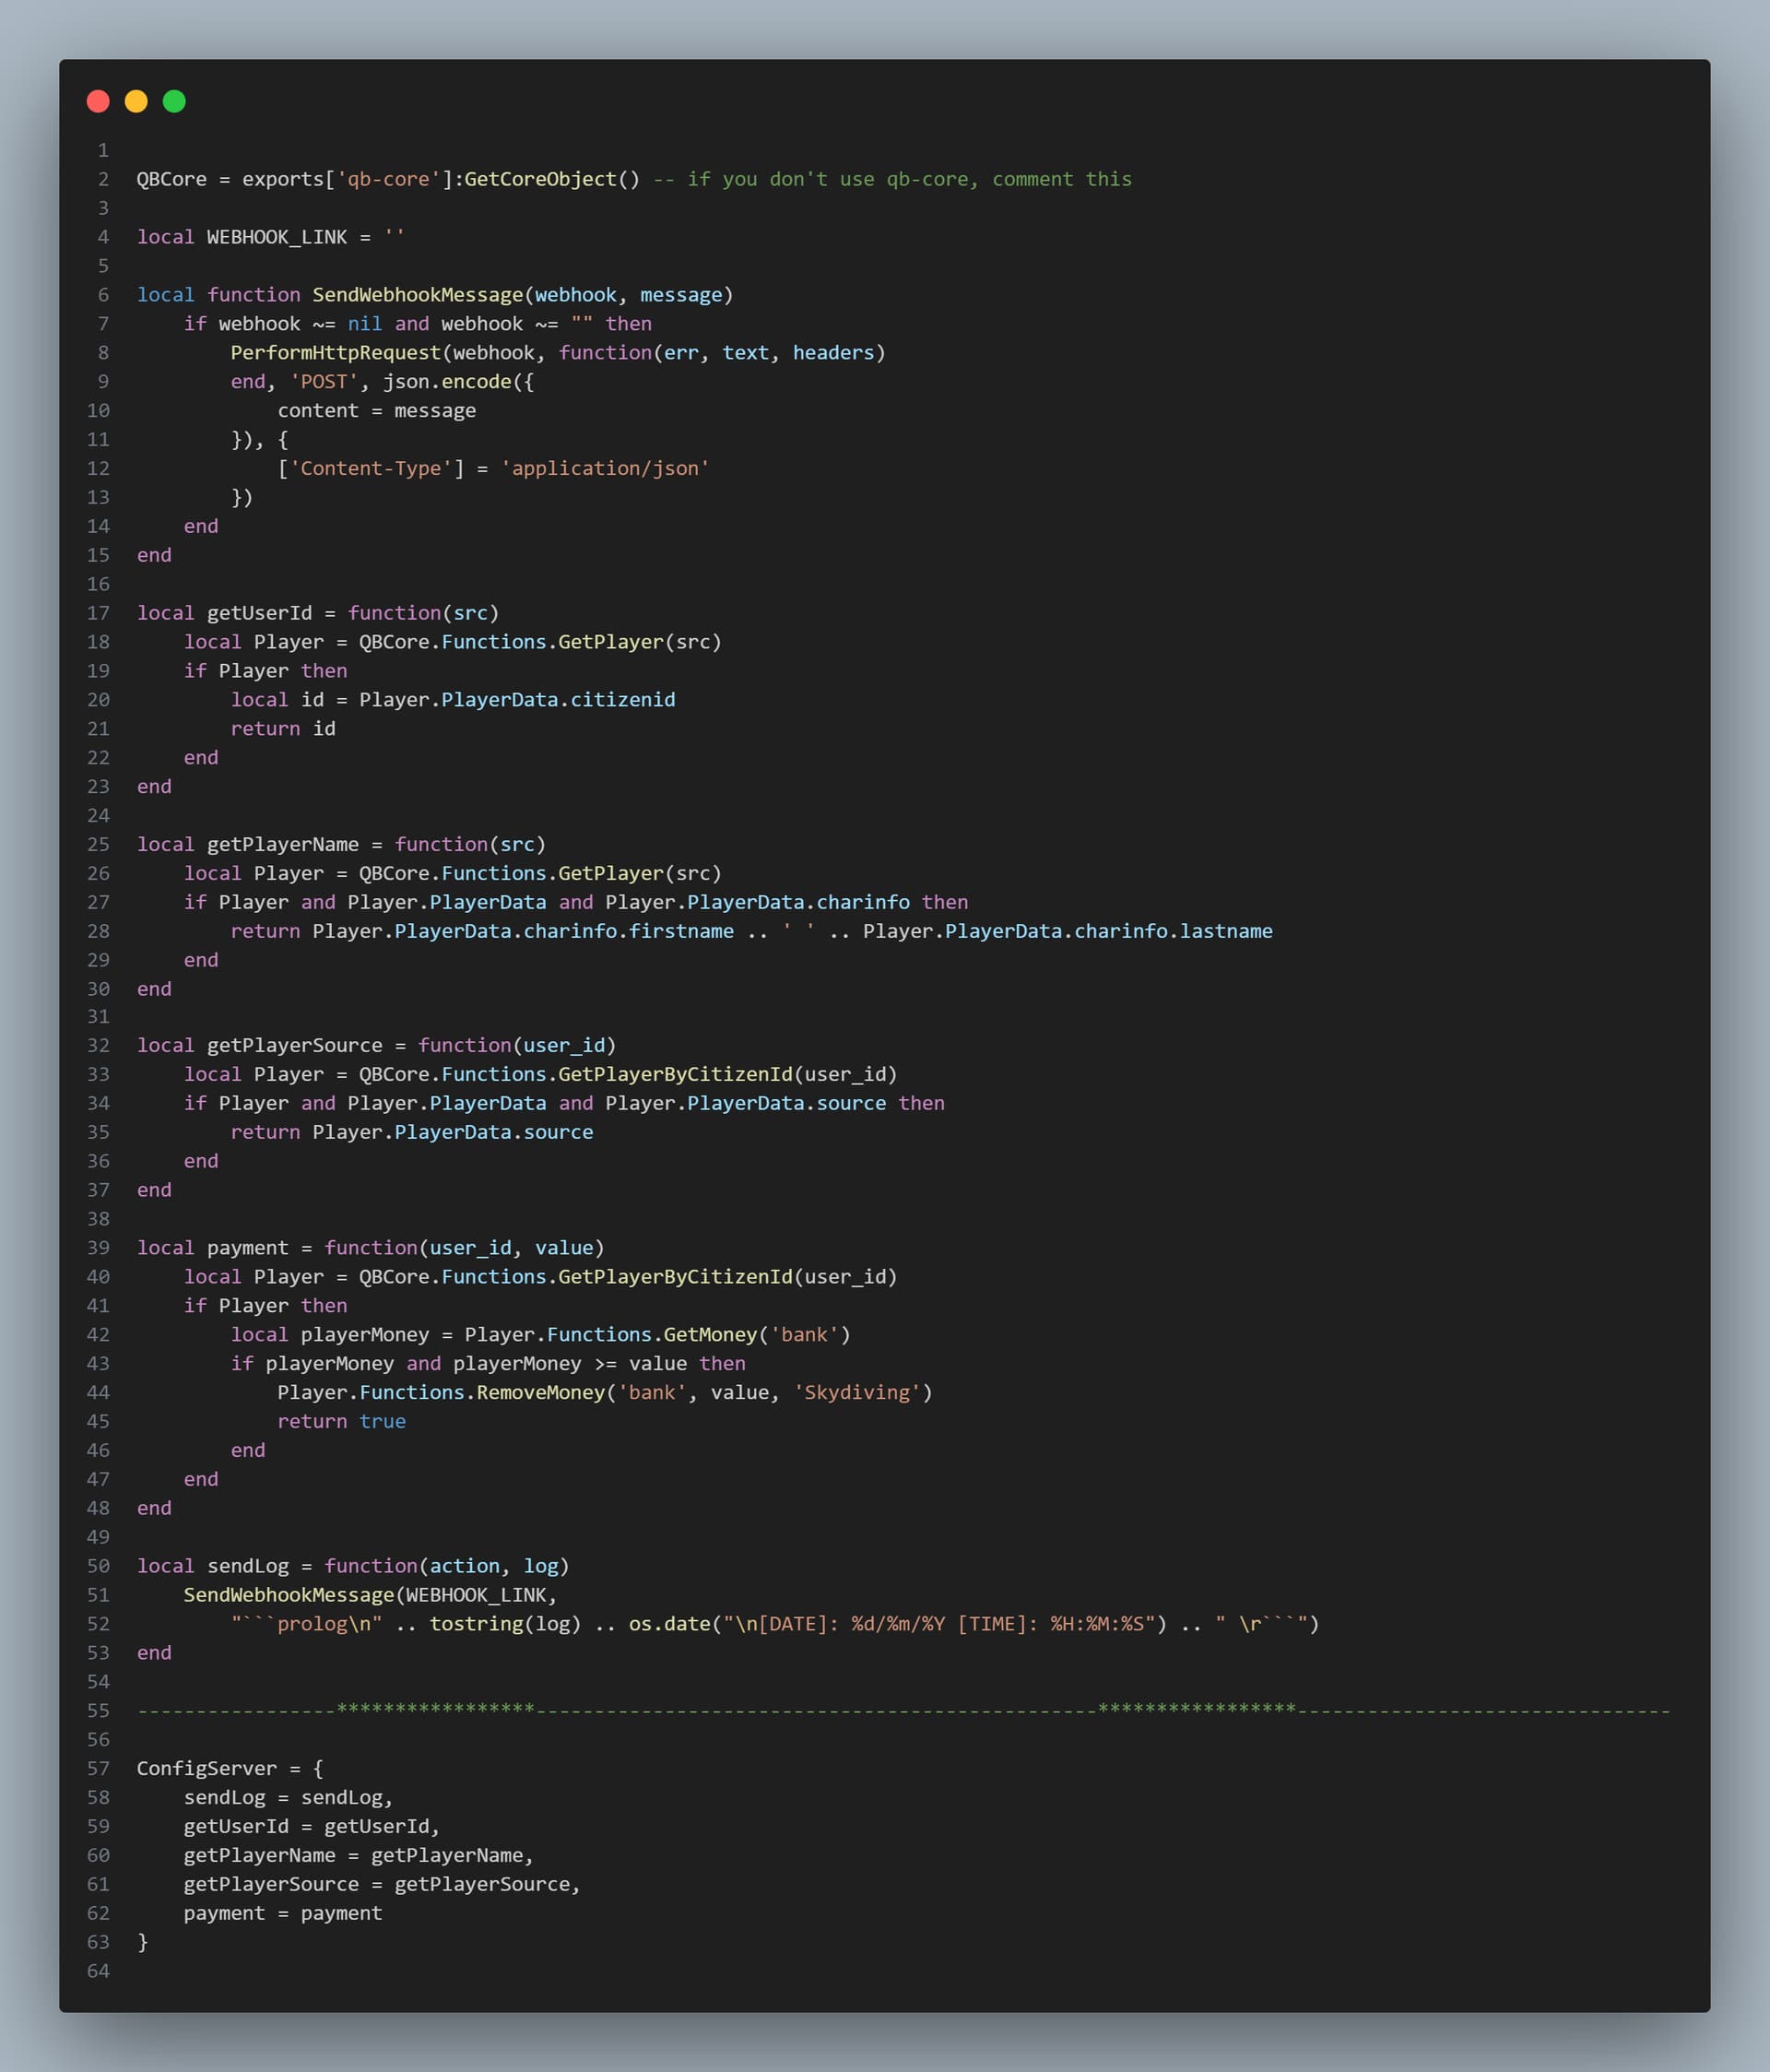Click GetPlayerByCitizenId on line 33
This screenshot has width=1770, height=2072.
coord(674,1074)
